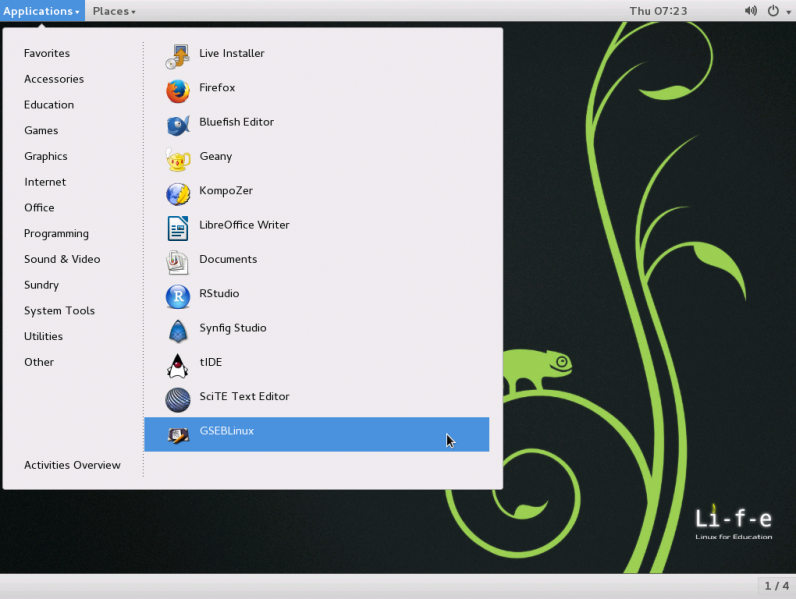
Task: Click the clock showing Thu 07:23
Action: pos(658,11)
